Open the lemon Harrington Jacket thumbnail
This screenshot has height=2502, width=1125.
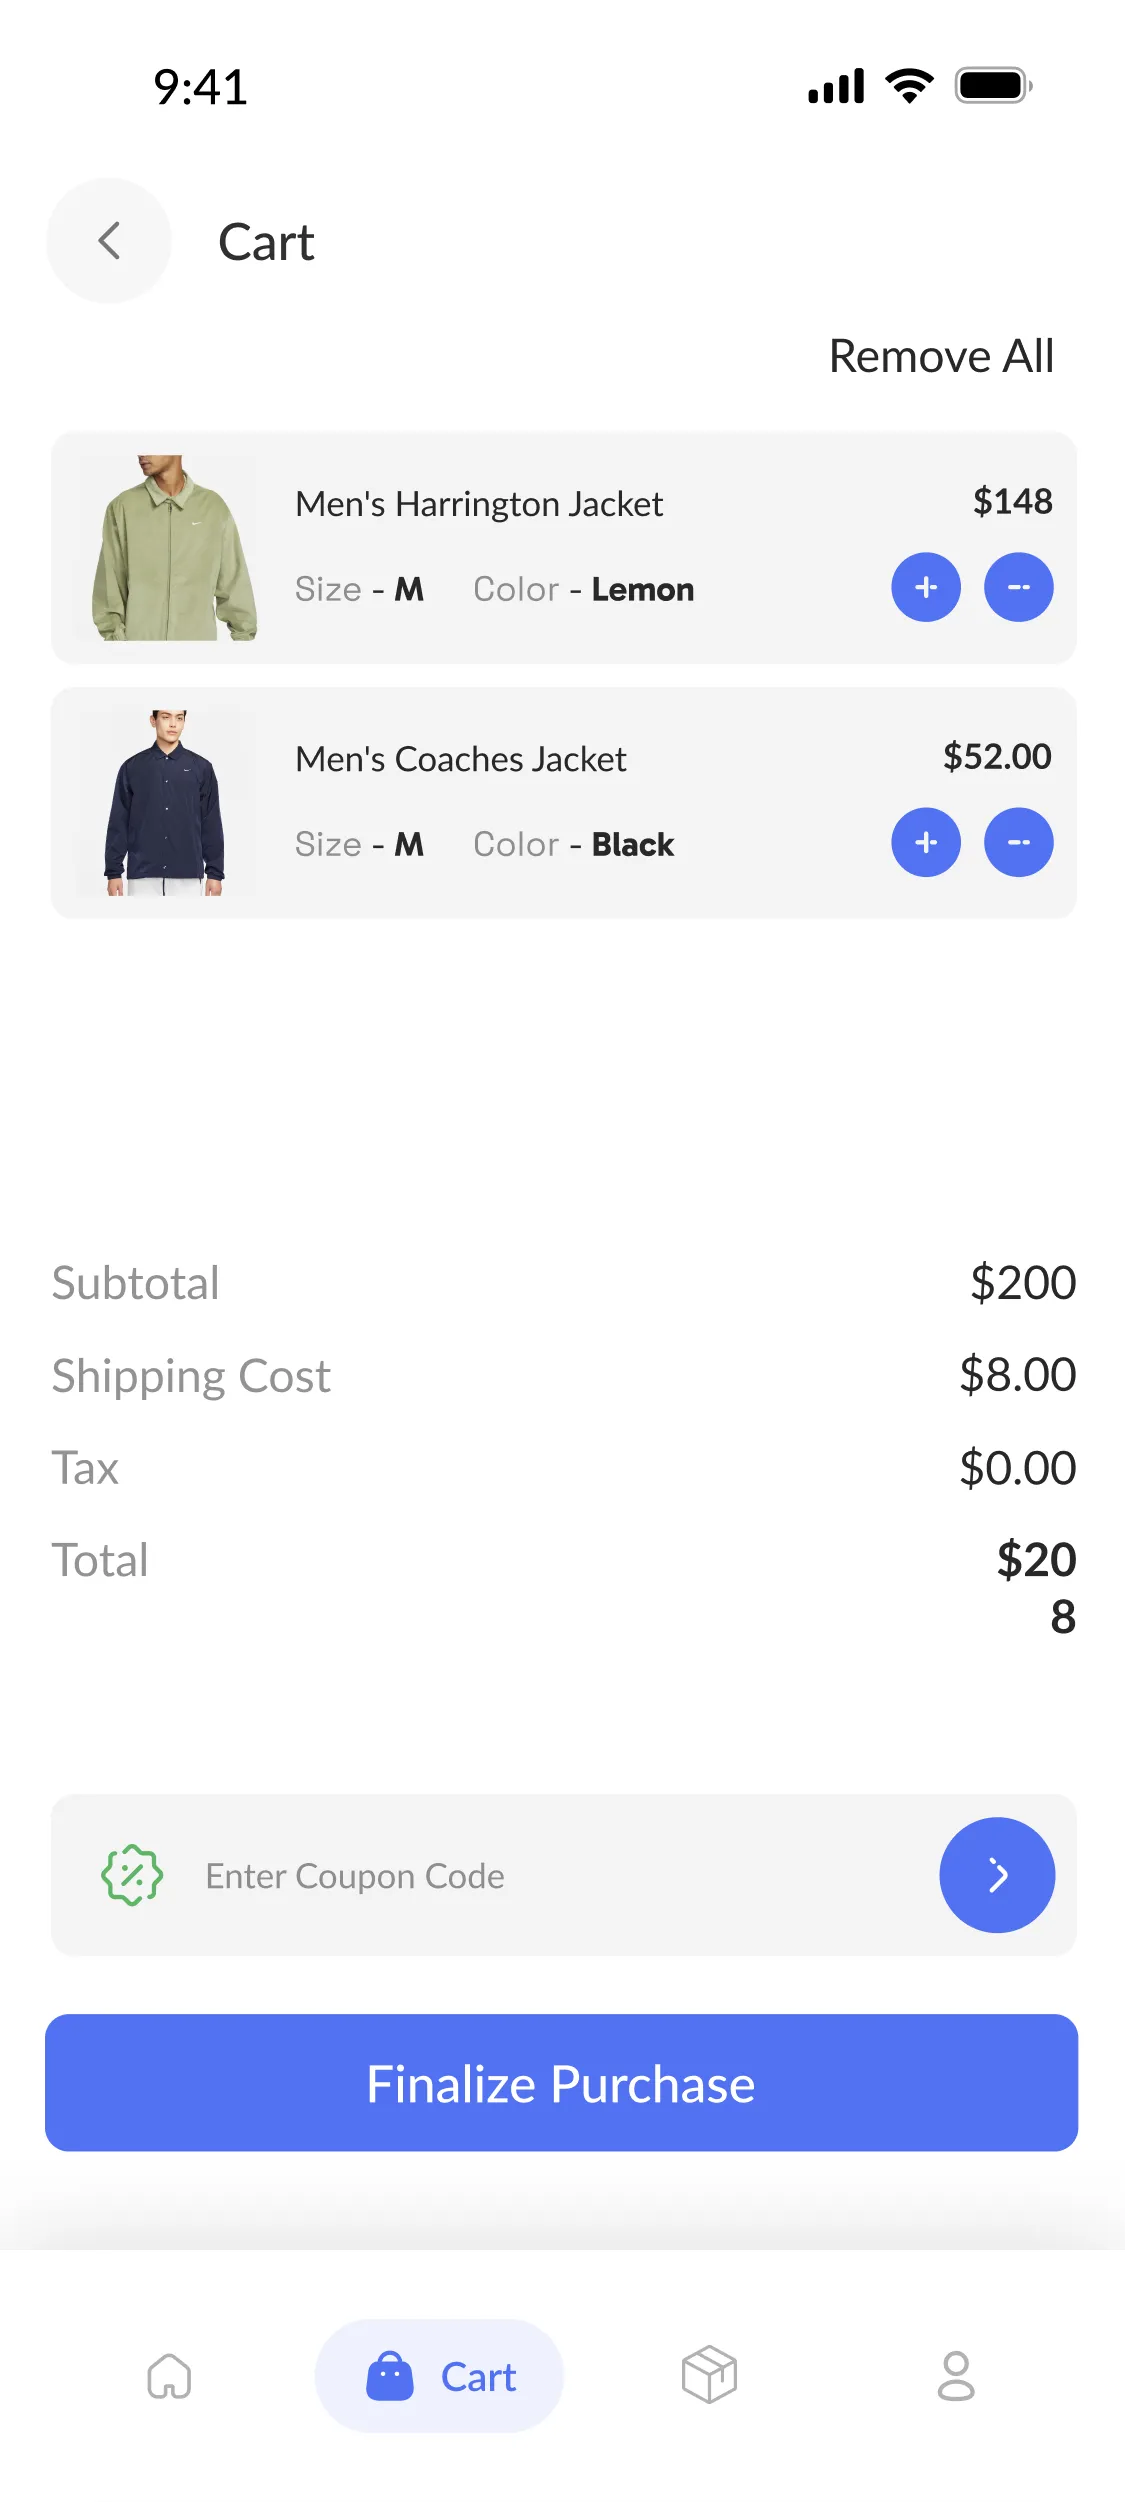[167, 548]
